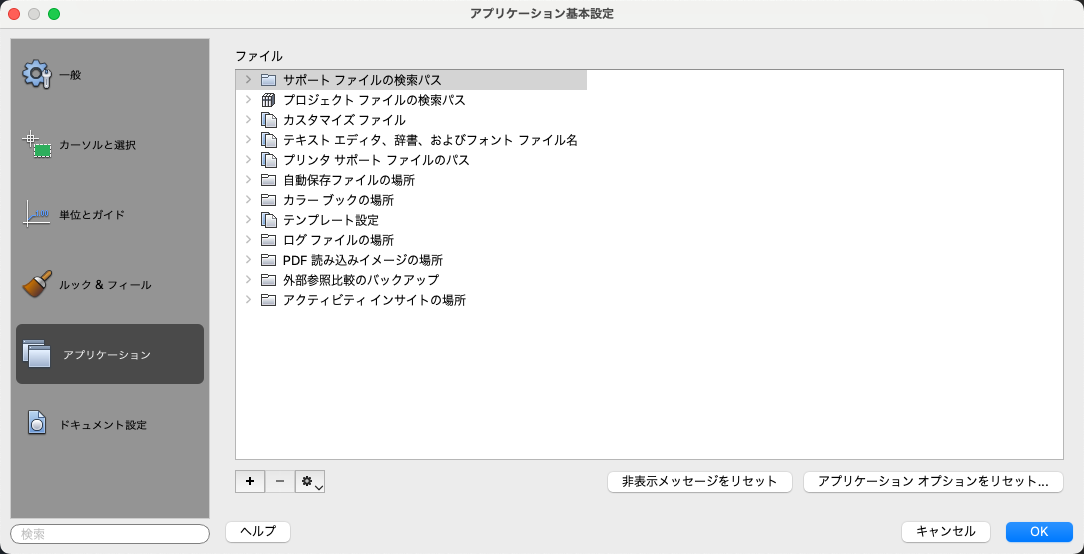This screenshot has height=554, width=1084.
Task: Select アクティビティ インサイトの場所 row text
Action: pos(375,300)
